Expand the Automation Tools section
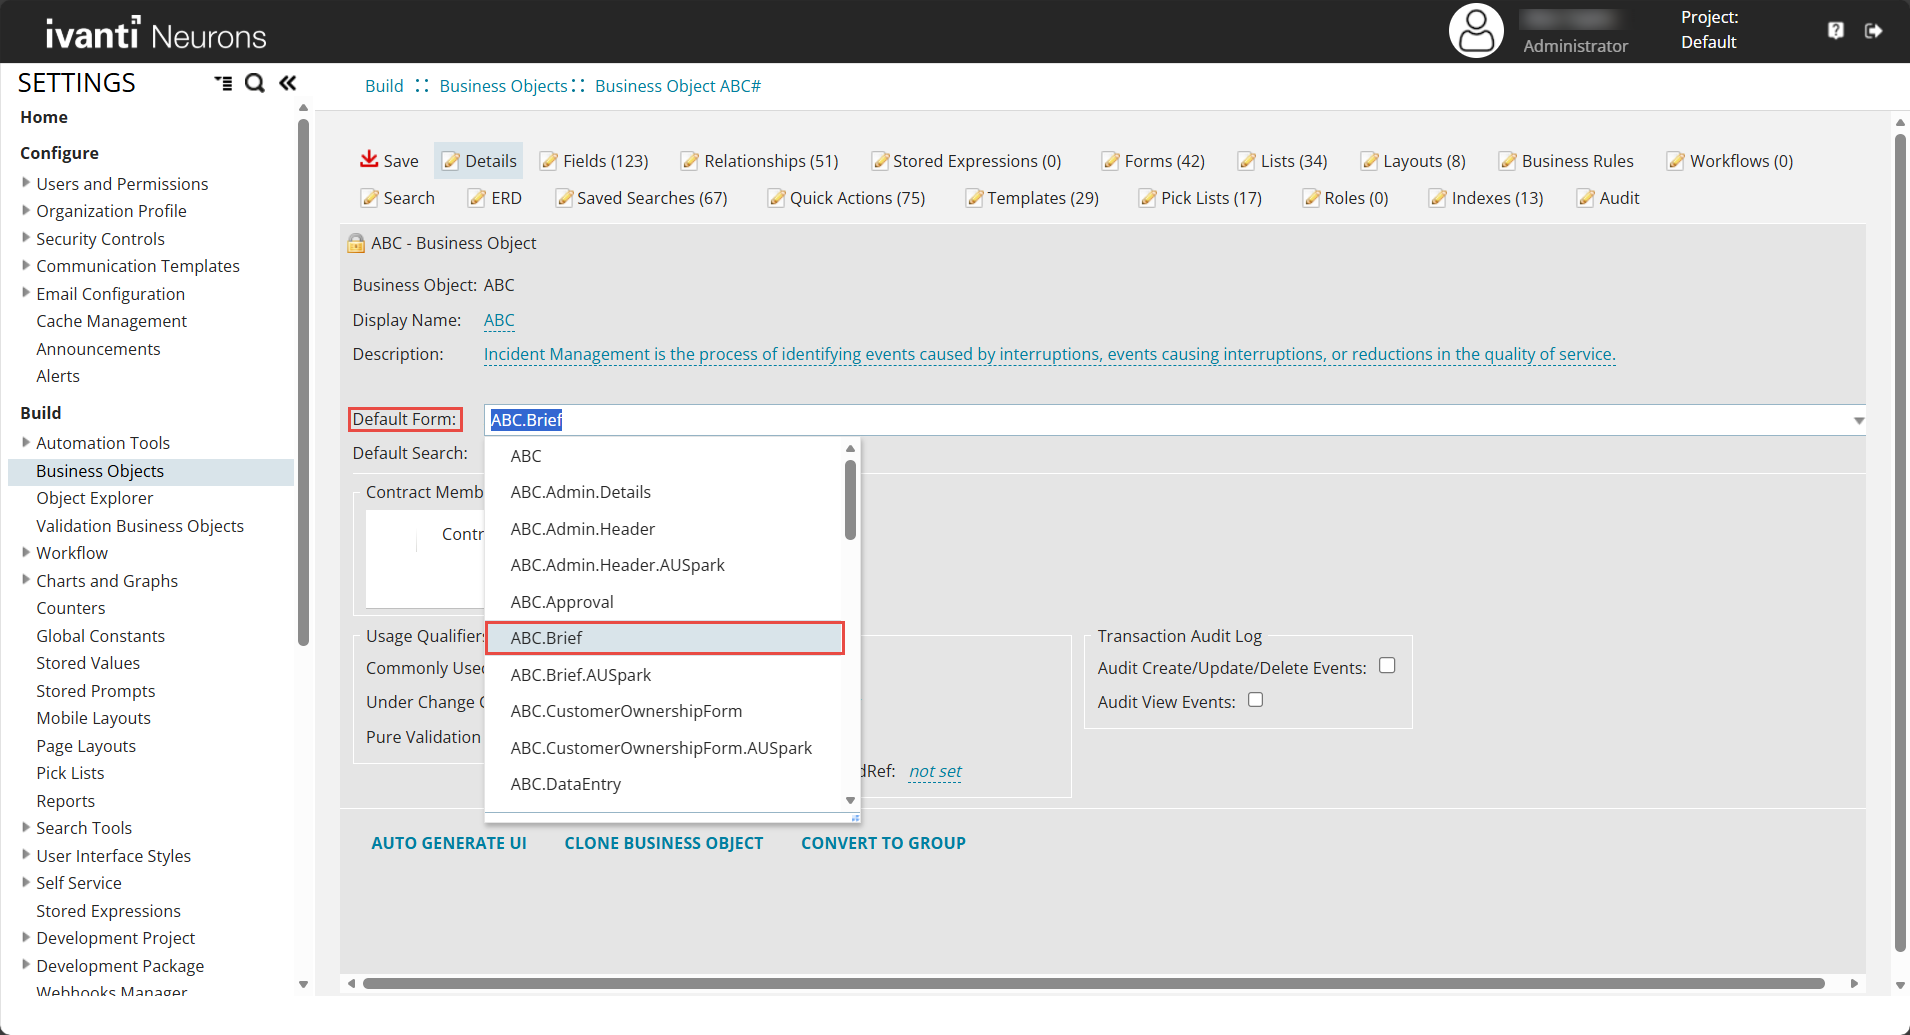The width and height of the screenshot is (1910, 1035). tap(26, 442)
